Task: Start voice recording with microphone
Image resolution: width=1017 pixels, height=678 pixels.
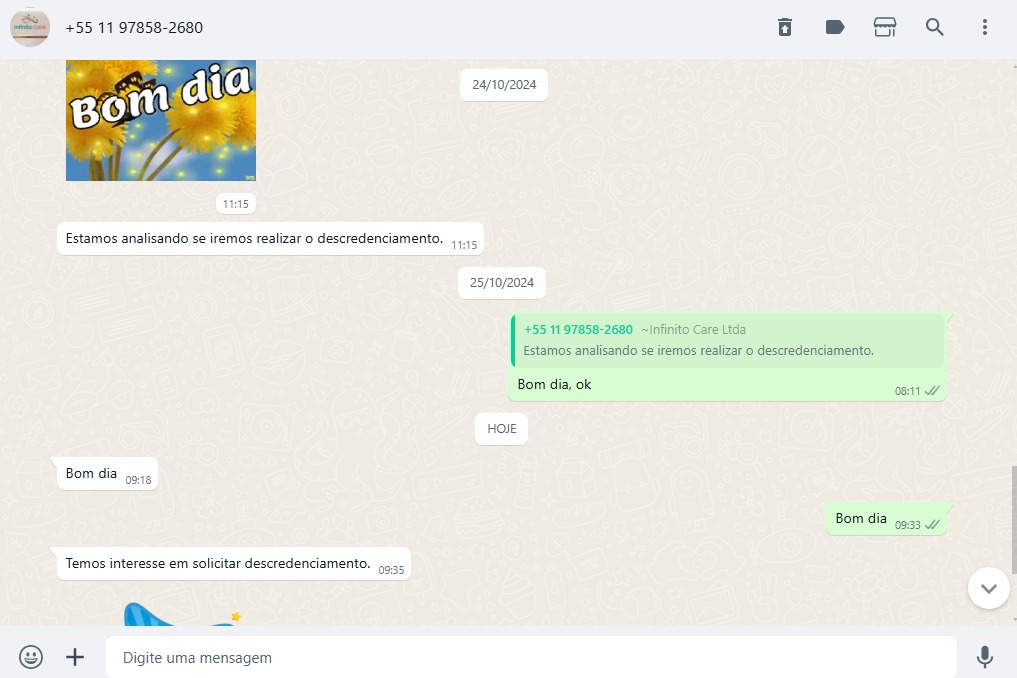Action: click(x=985, y=657)
